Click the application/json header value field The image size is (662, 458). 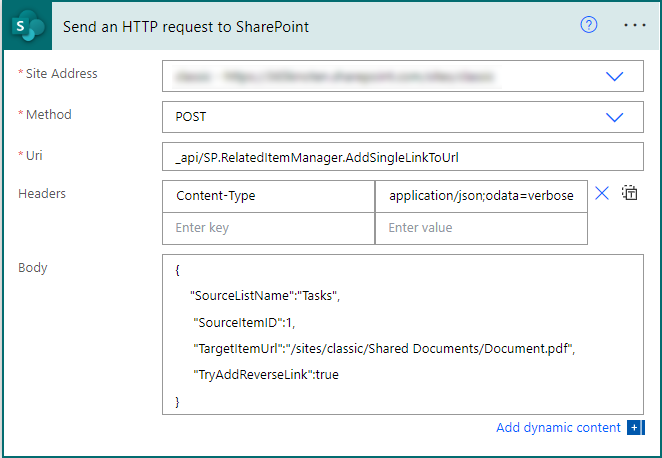pos(481,196)
